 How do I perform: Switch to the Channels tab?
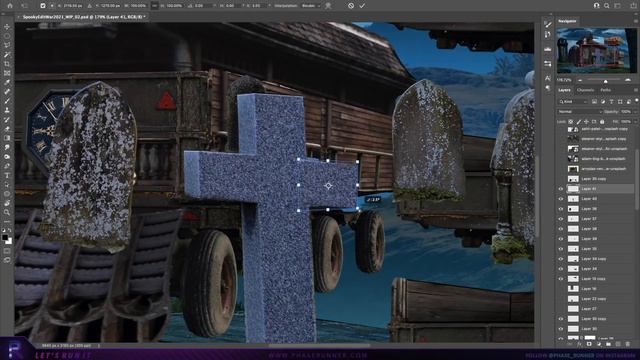pos(585,90)
